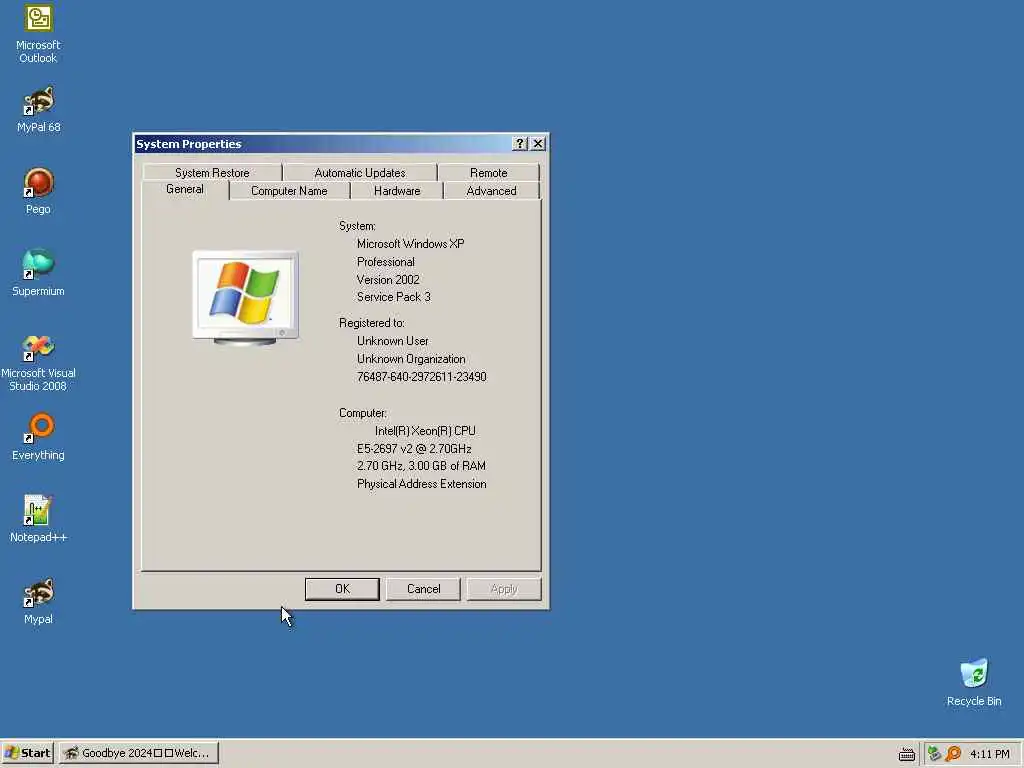Click the on-screen keyboard tray icon
Image resolution: width=1024 pixels, height=768 pixels.
pos(906,754)
